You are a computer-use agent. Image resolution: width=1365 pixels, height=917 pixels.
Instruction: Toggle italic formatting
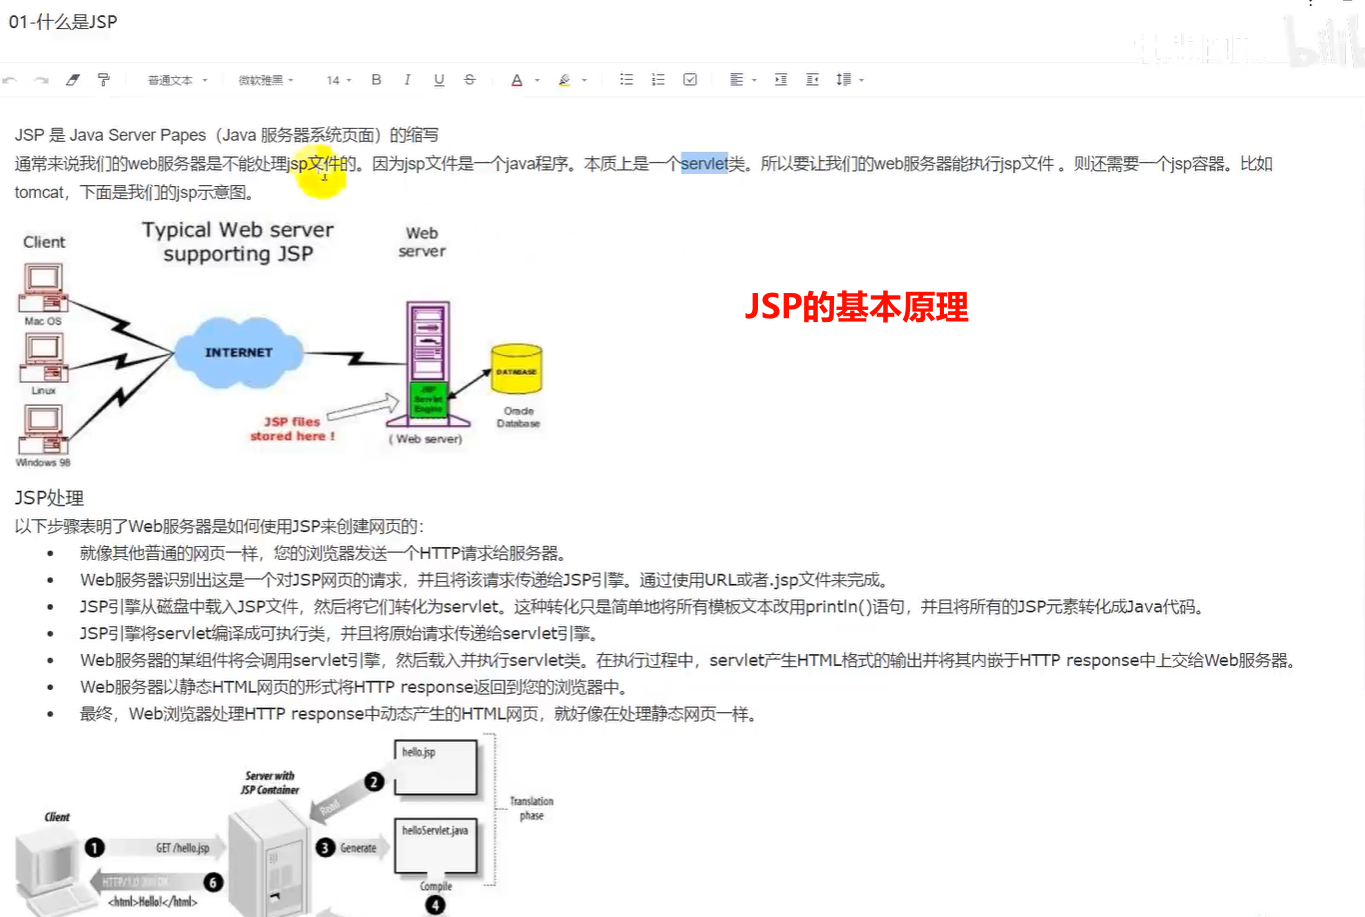tap(407, 80)
